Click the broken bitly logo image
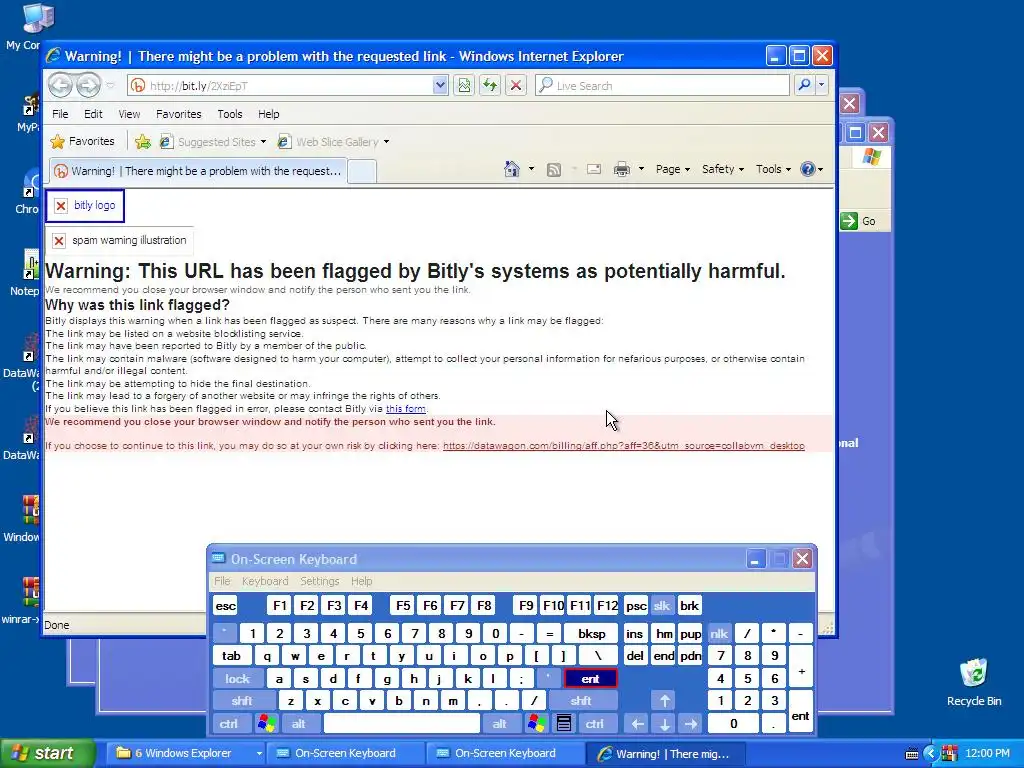 86,206
